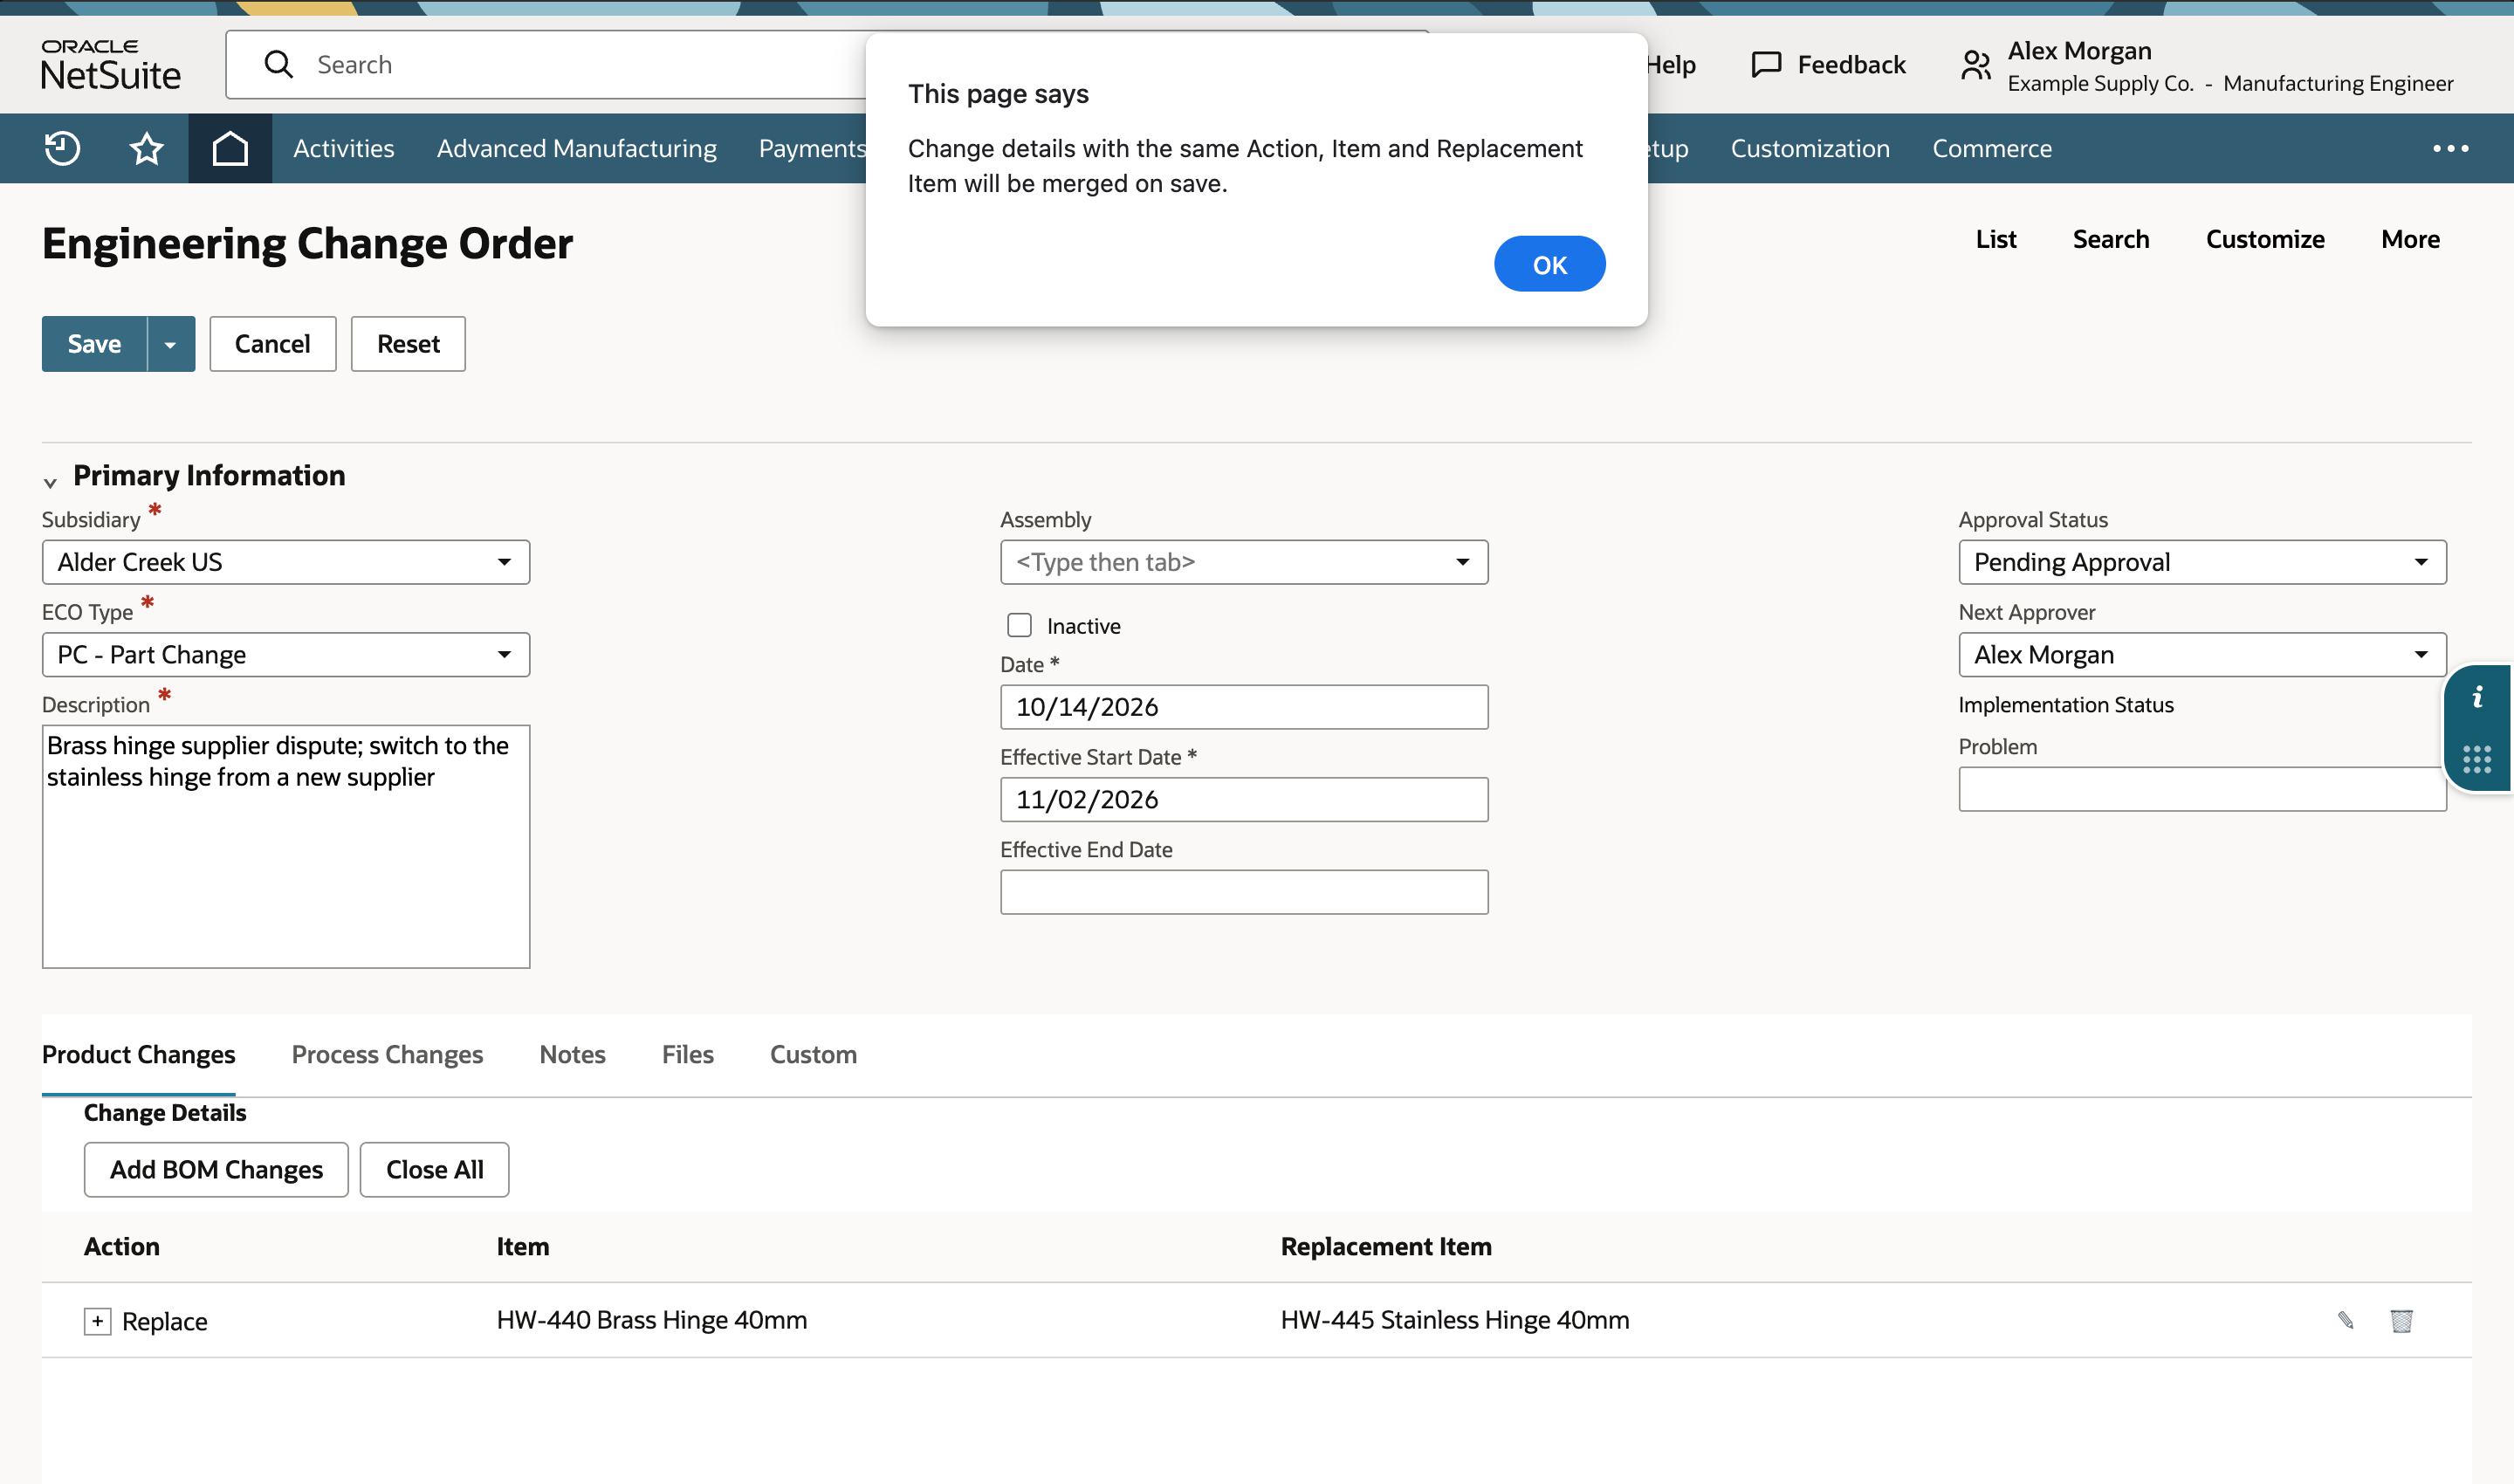Image resolution: width=2514 pixels, height=1484 pixels.
Task: Click the Action column header
Action: click(x=121, y=1246)
